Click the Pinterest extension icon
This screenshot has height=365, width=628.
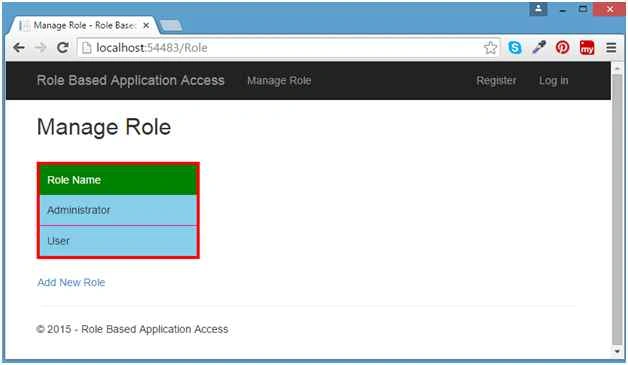(x=562, y=48)
